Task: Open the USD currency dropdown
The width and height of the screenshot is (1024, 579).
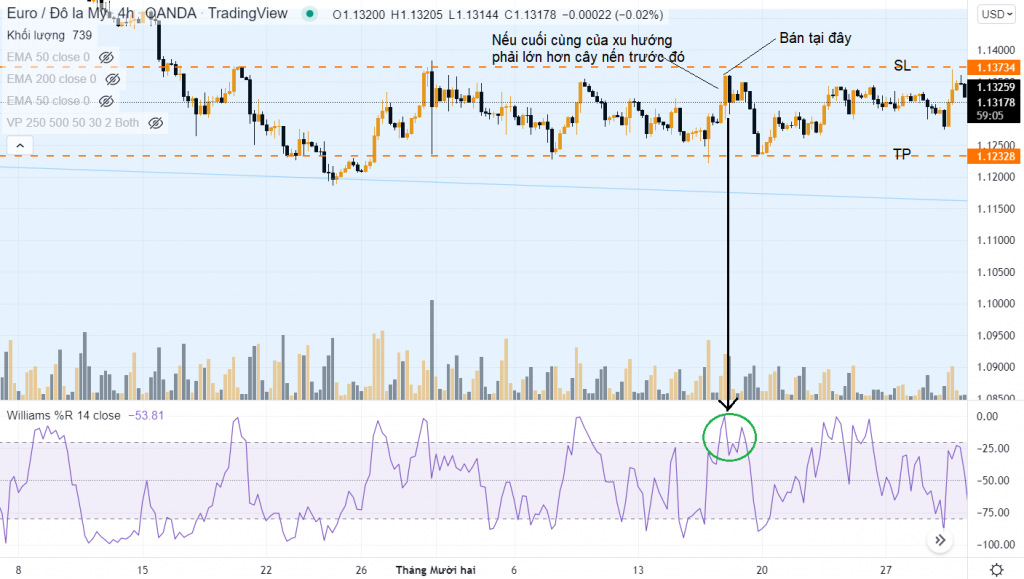Action: click(x=994, y=15)
